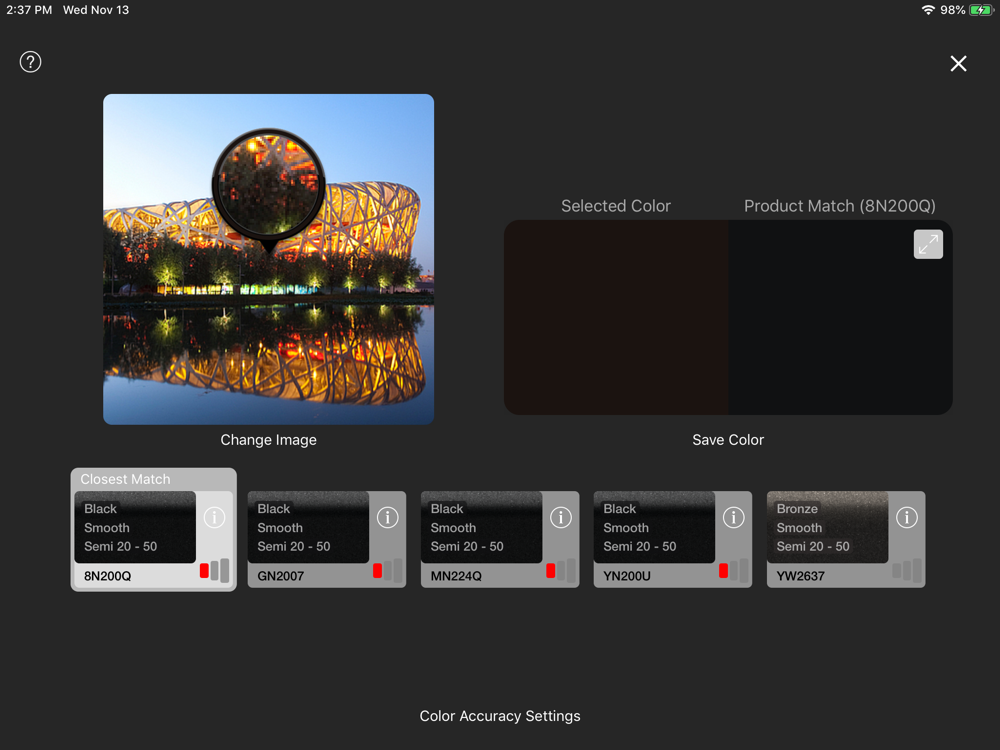Expand the color comparison to fullscreen
This screenshot has height=750, width=1000.
928,244
